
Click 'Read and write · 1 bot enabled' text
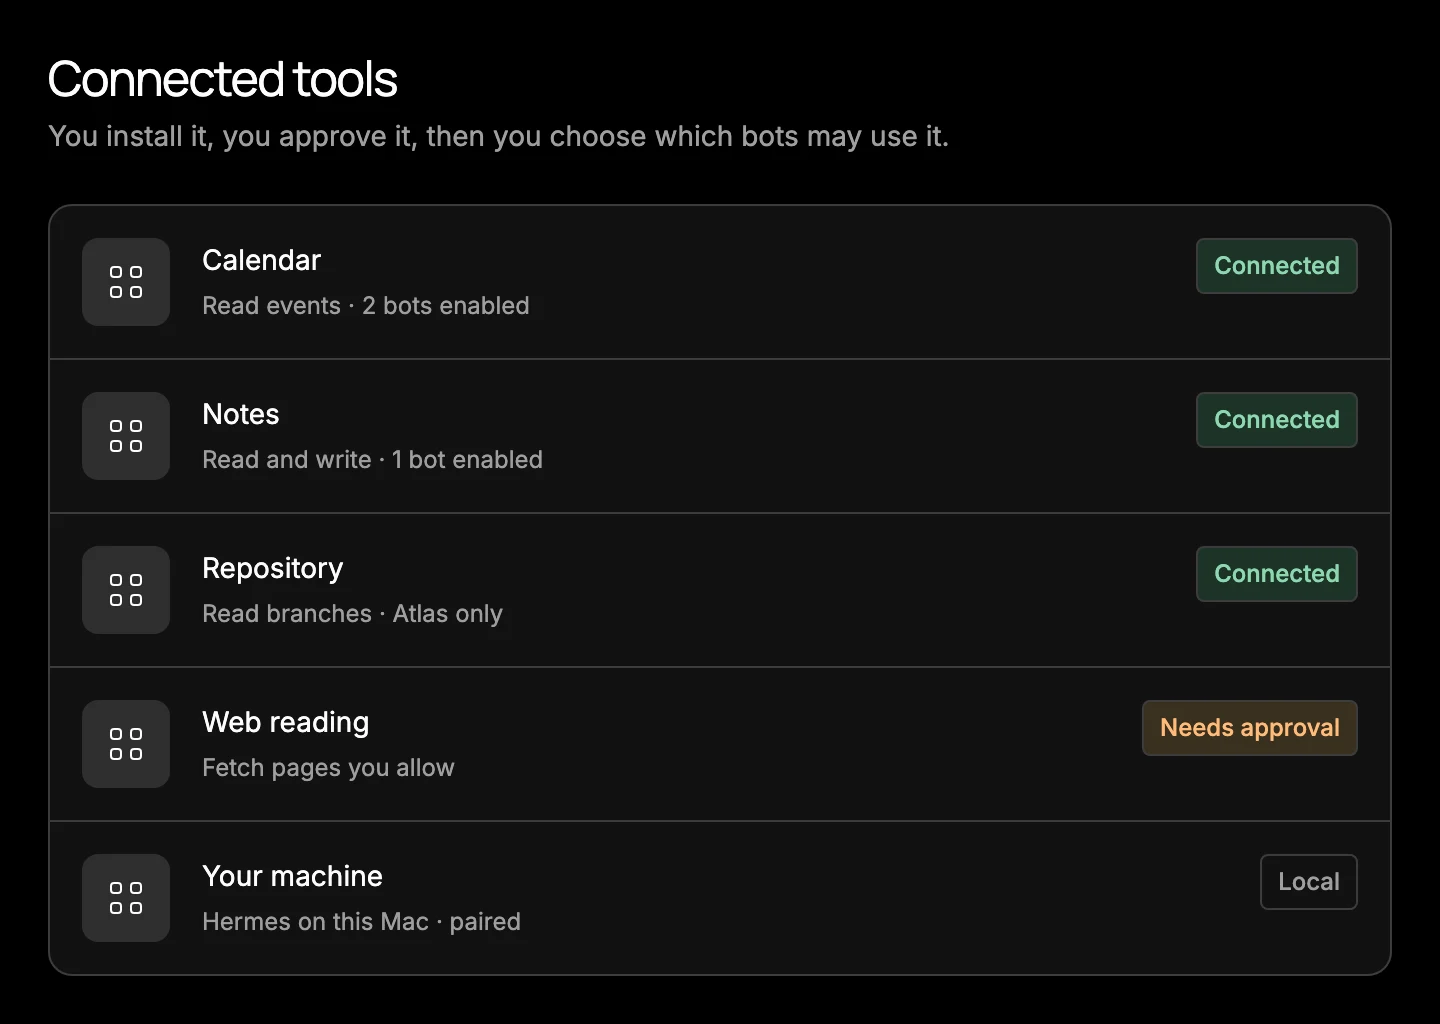pyautogui.click(x=373, y=460)
